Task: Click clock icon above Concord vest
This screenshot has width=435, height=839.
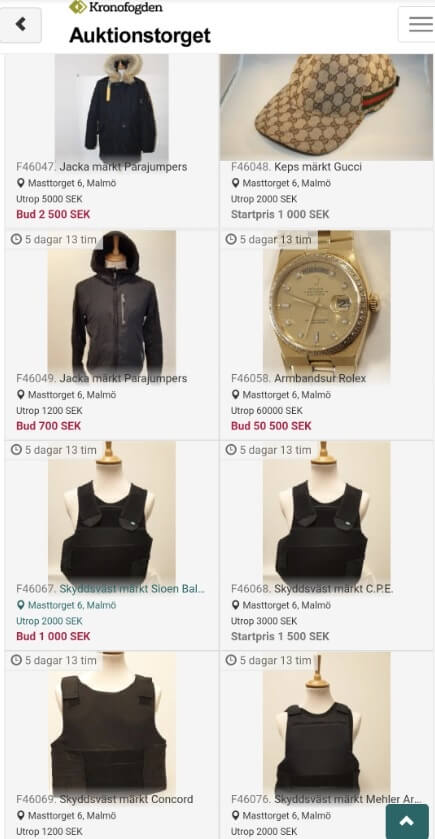Action: pos(16,660)
